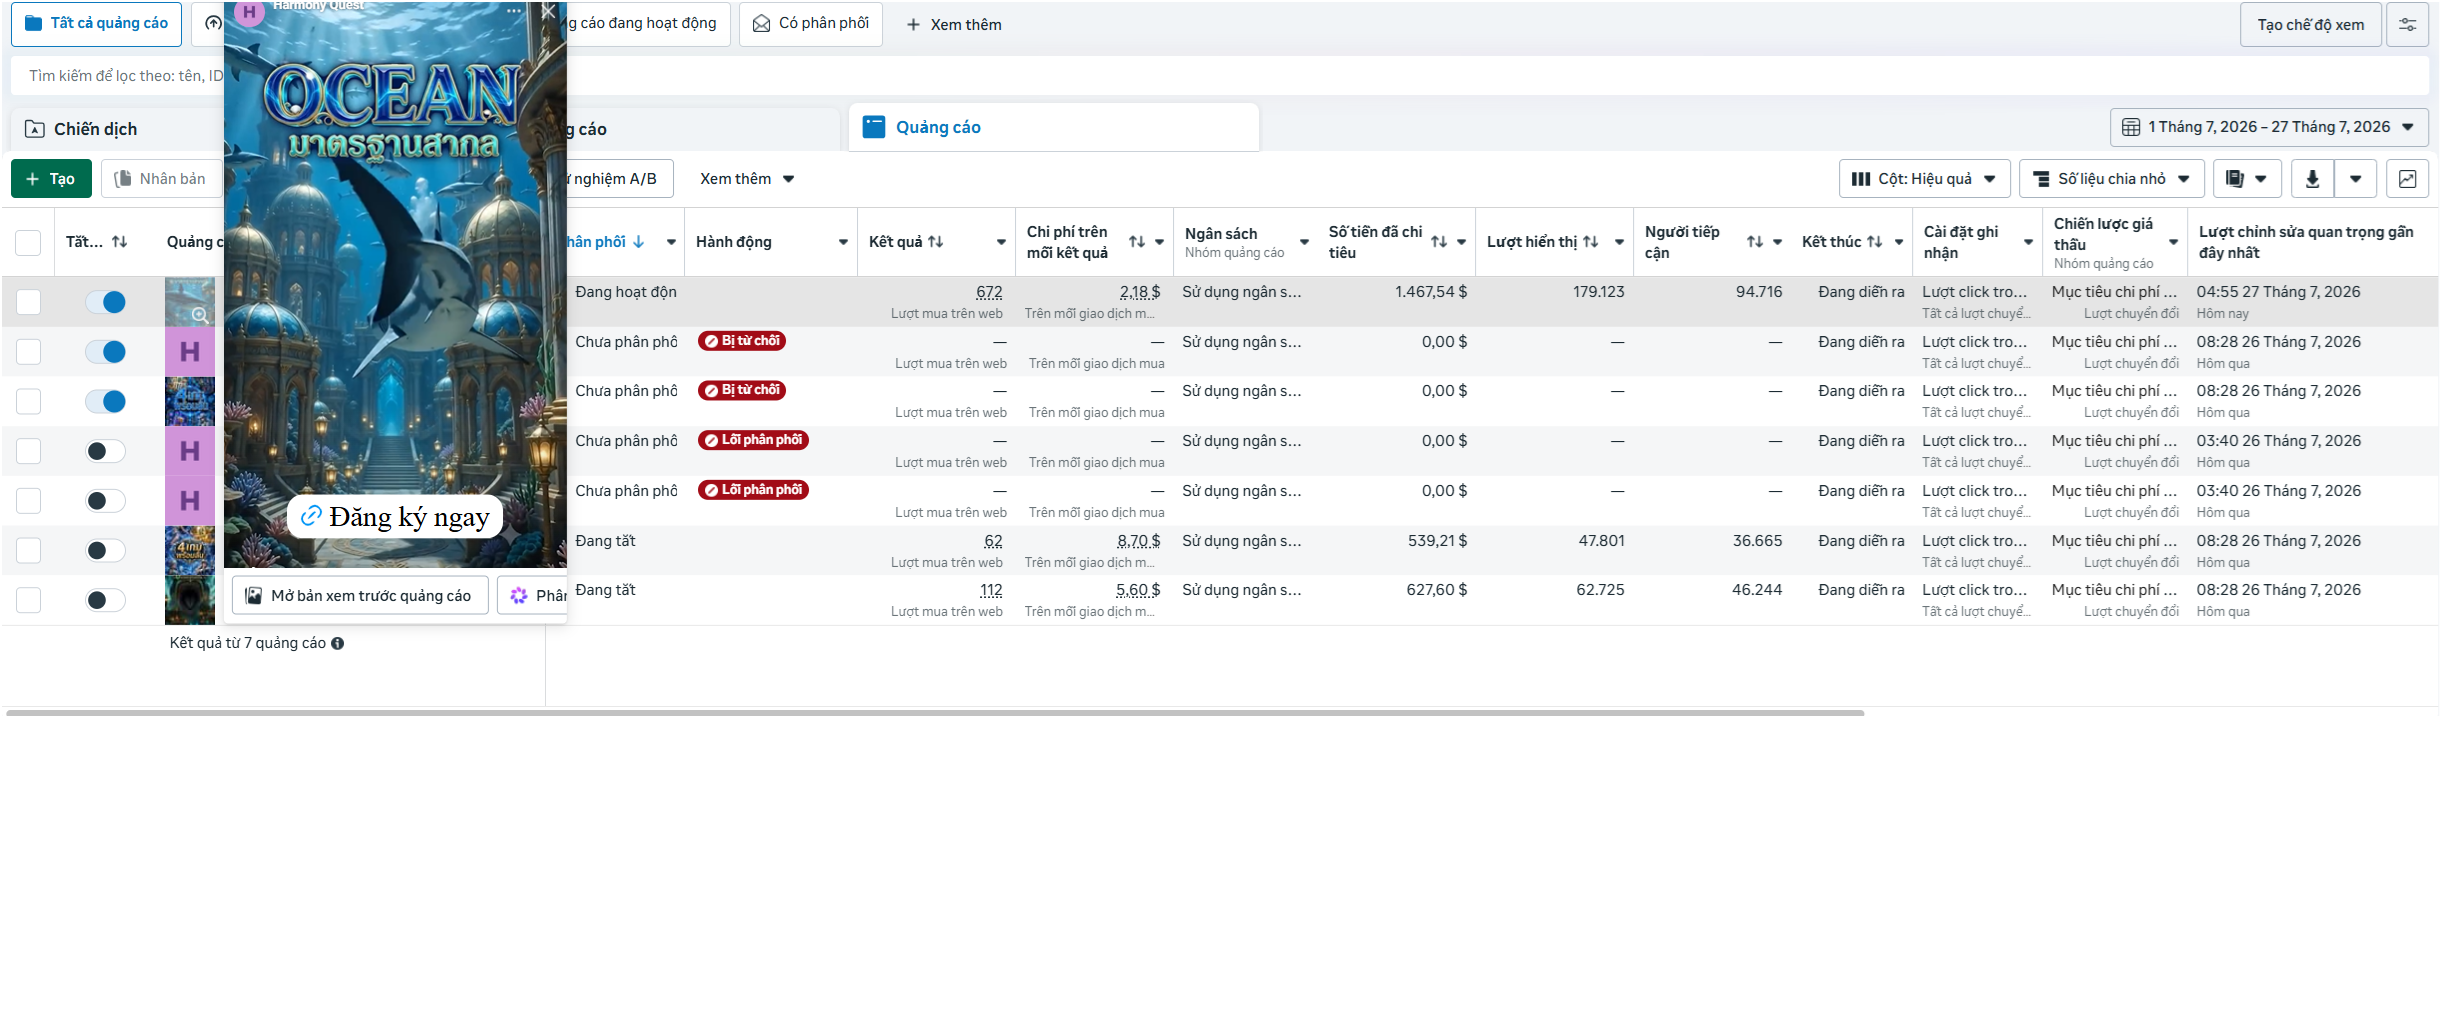The height and width of the screenshot is (1015, 2441).
Task: Open the Cột: Hiệu quả dropdown
Action: pyautogui.click(x=1924, y=179)
